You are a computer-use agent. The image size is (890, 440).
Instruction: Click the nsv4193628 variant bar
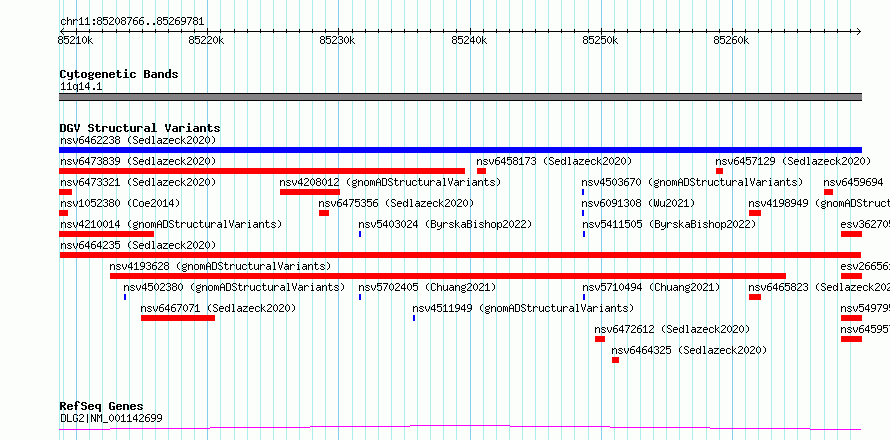click(448, 276)
